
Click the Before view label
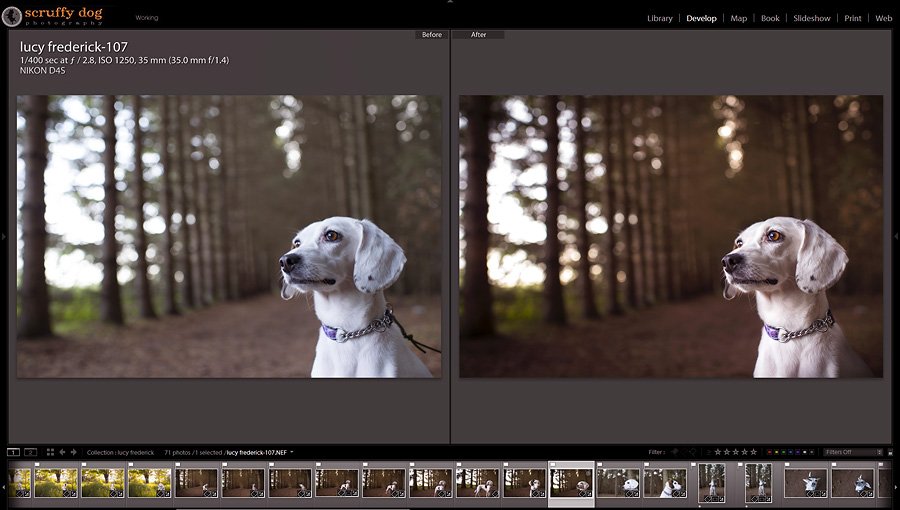(x=431, y=35)
